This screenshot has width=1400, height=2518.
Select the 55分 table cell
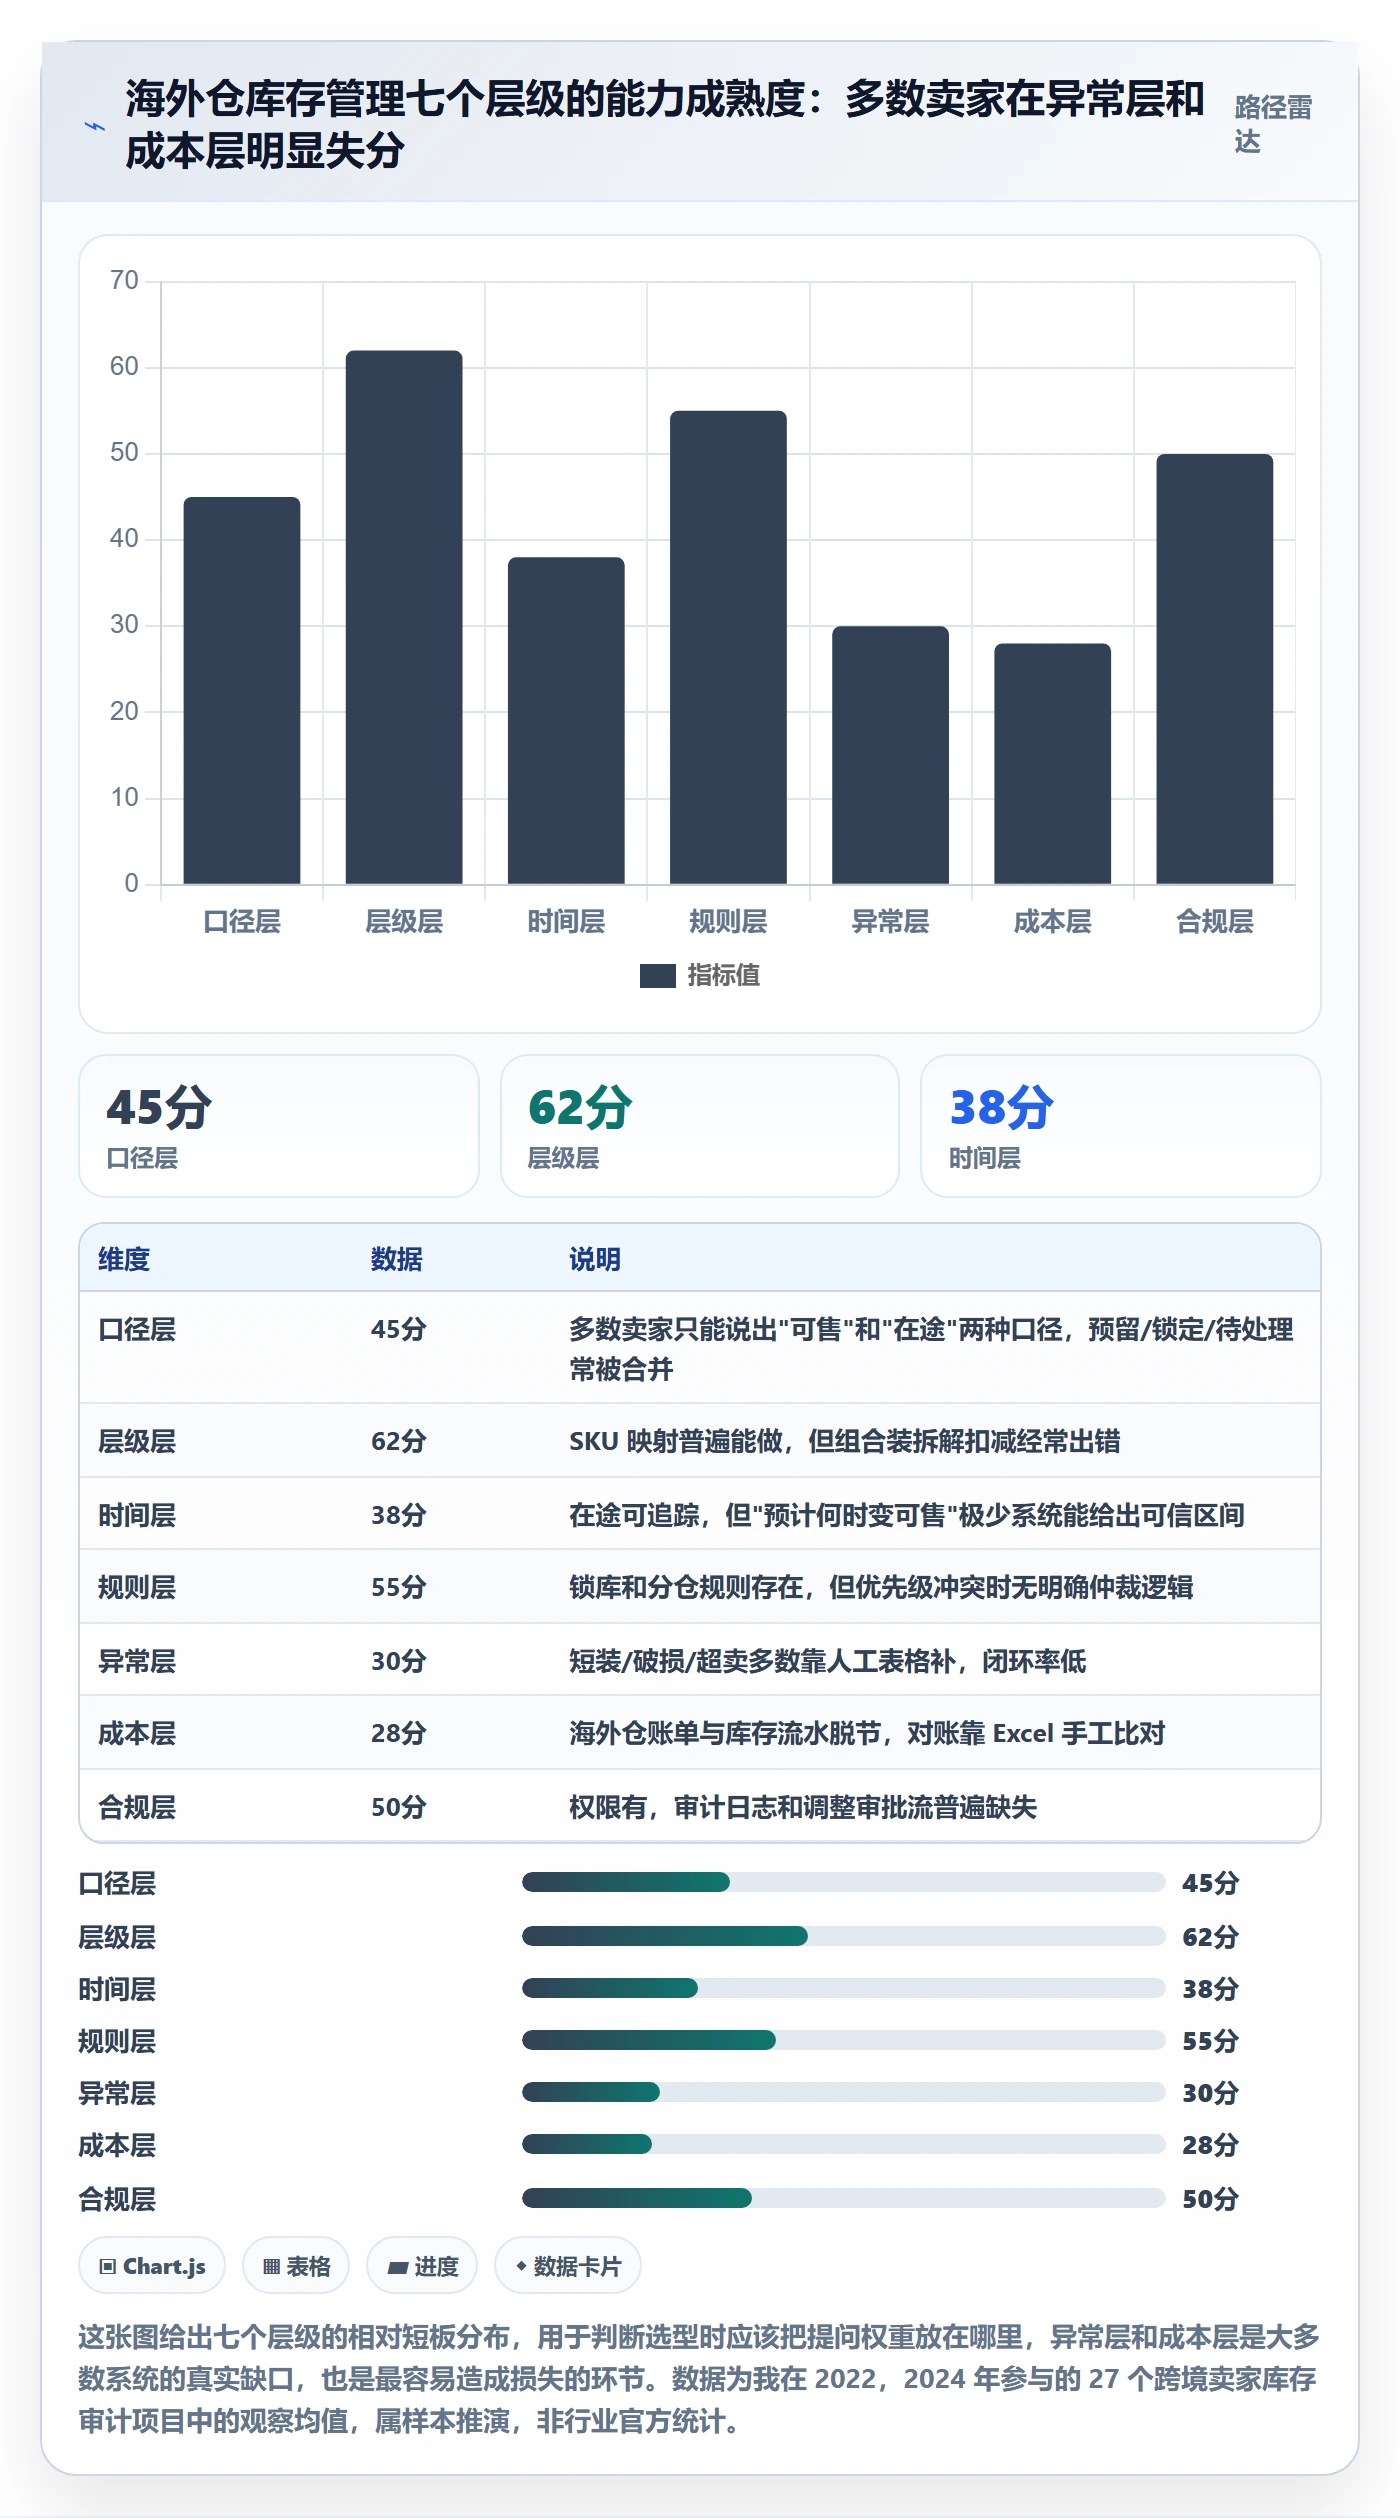click(398, 1587)
